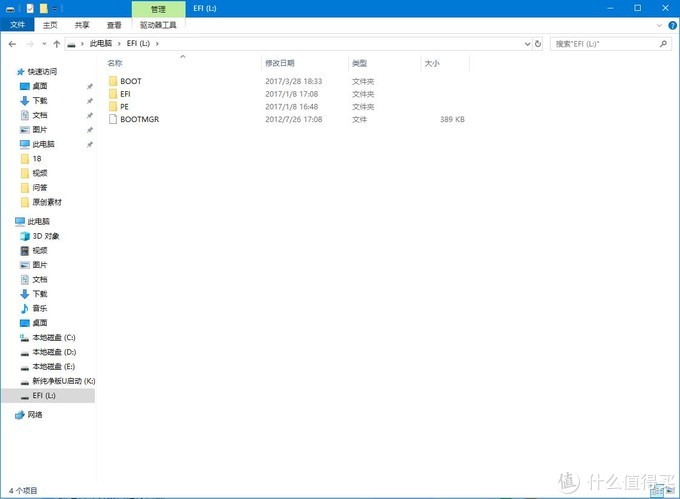
Task: Select EFI (L:) drive in navigation pane
Action: (44, 395)
